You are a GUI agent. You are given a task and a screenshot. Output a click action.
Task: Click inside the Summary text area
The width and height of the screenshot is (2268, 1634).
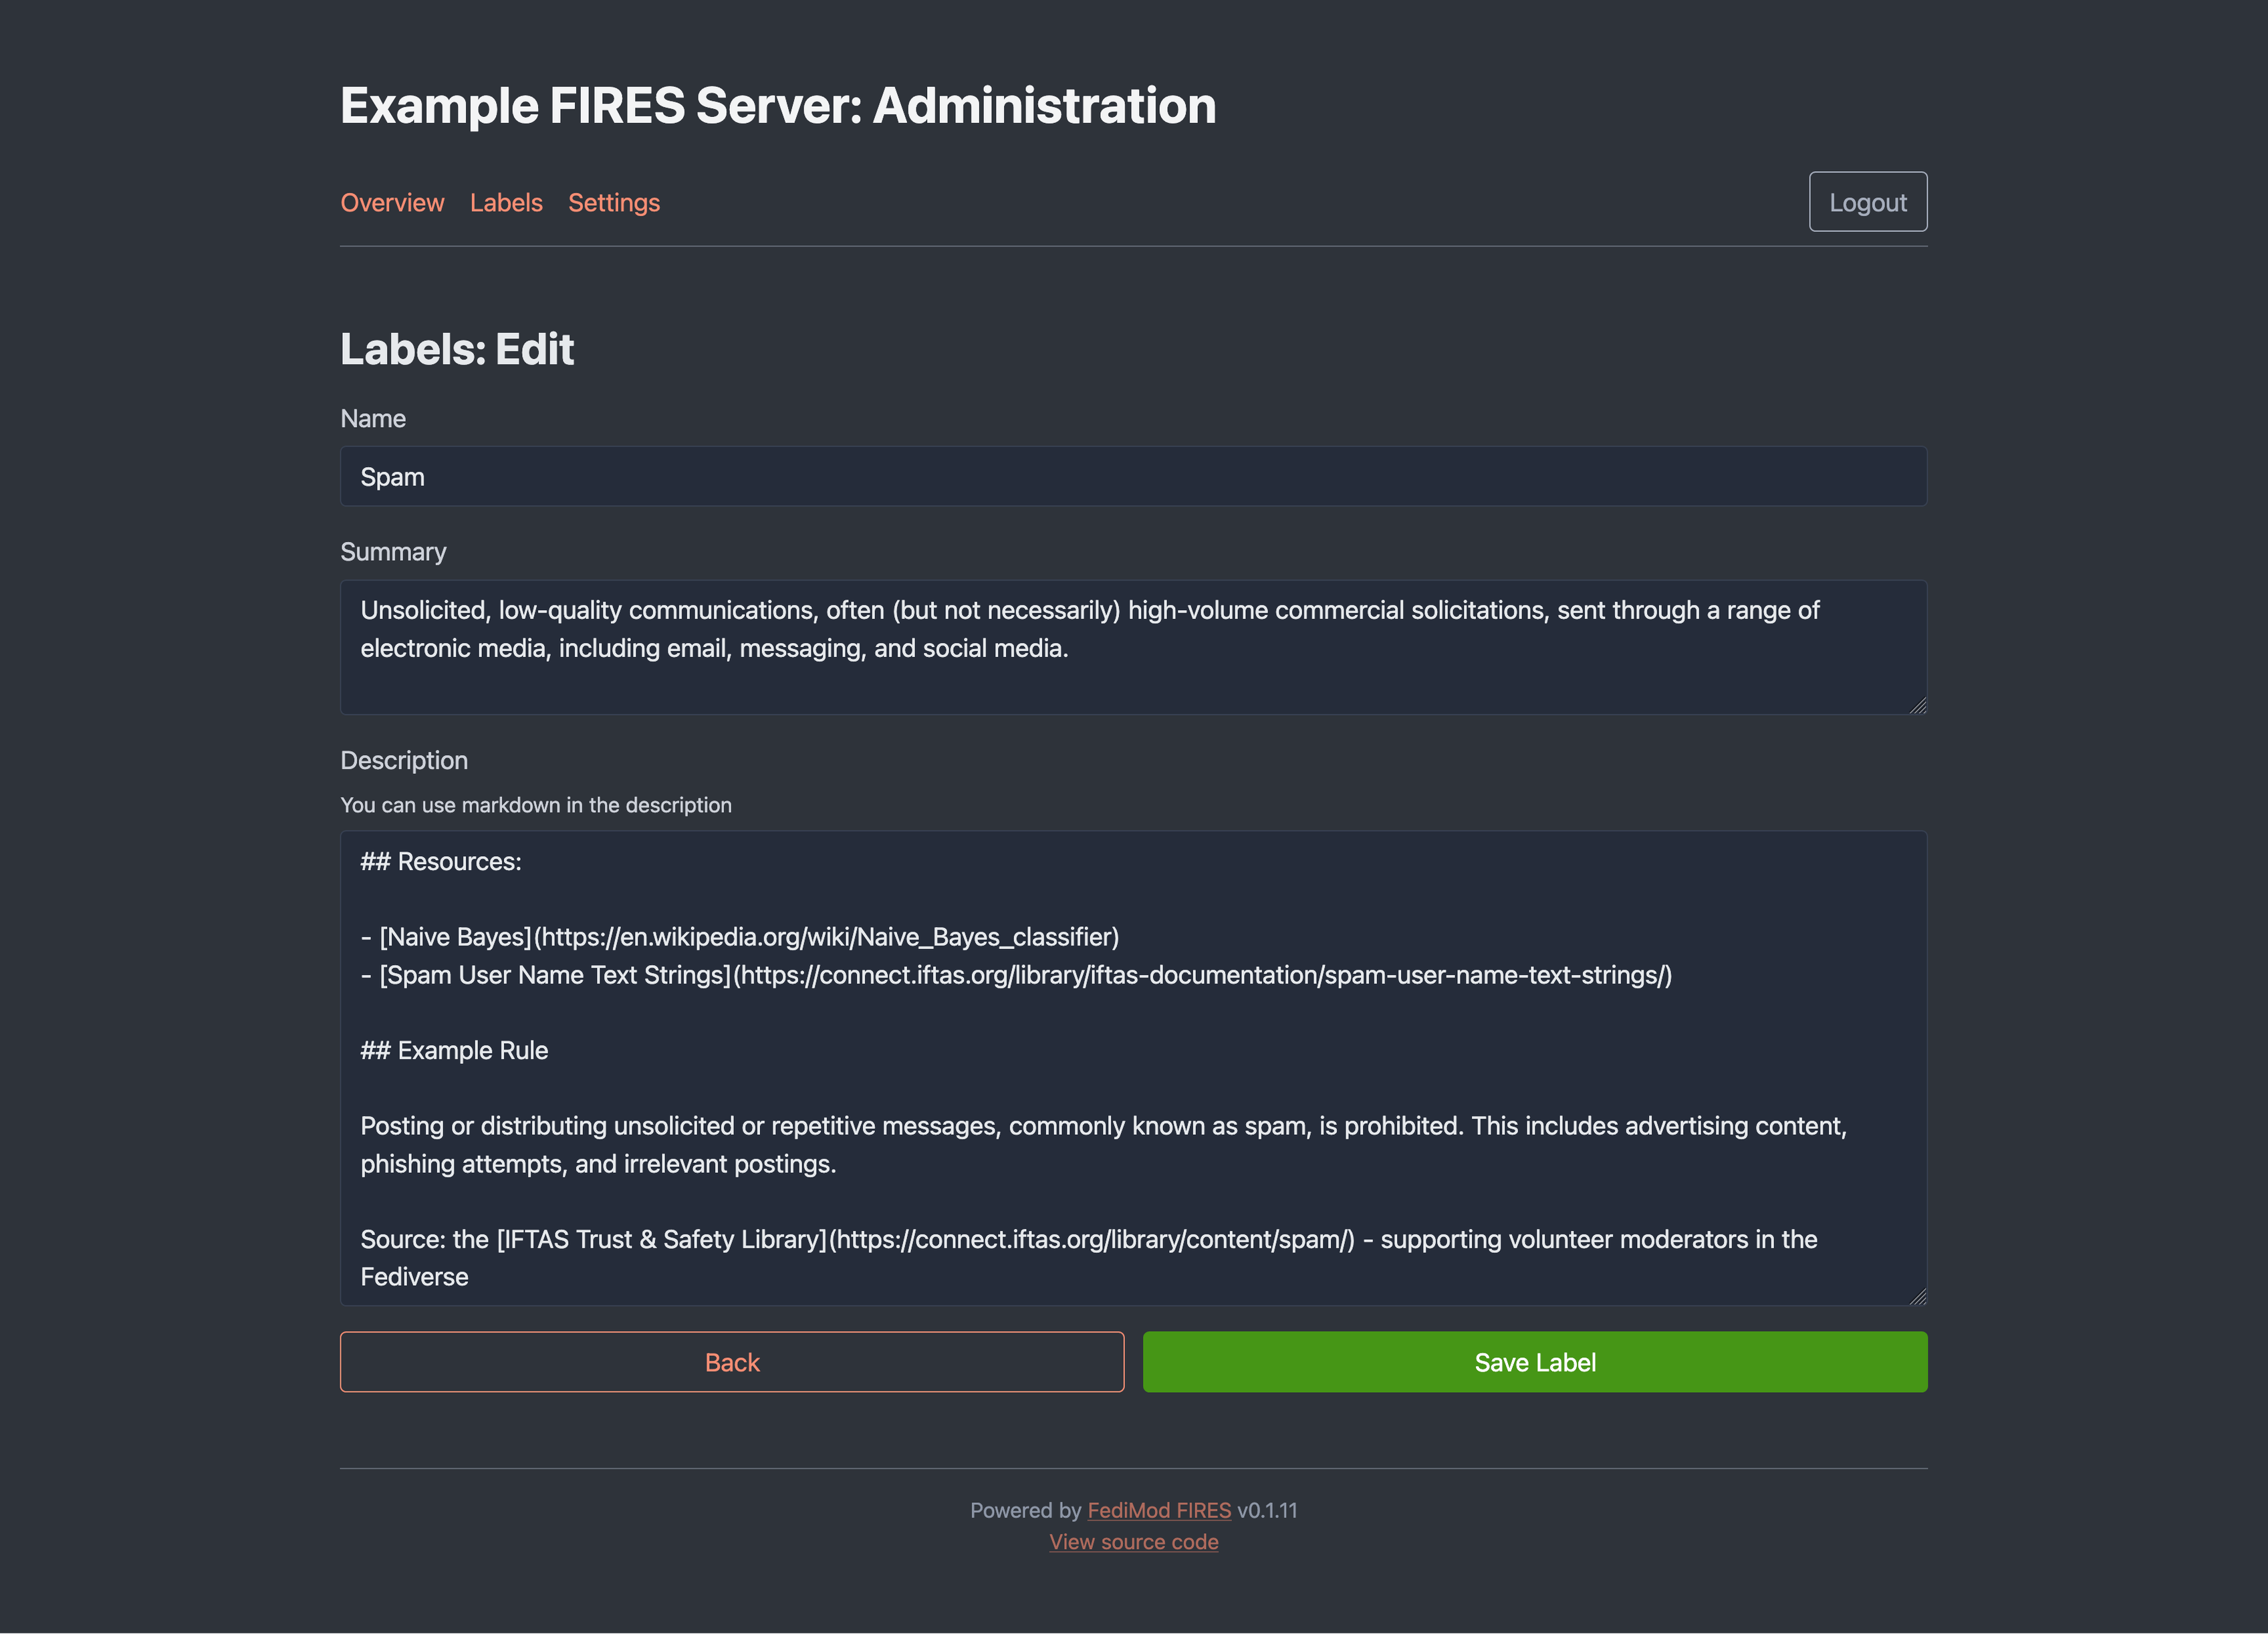1133,647
